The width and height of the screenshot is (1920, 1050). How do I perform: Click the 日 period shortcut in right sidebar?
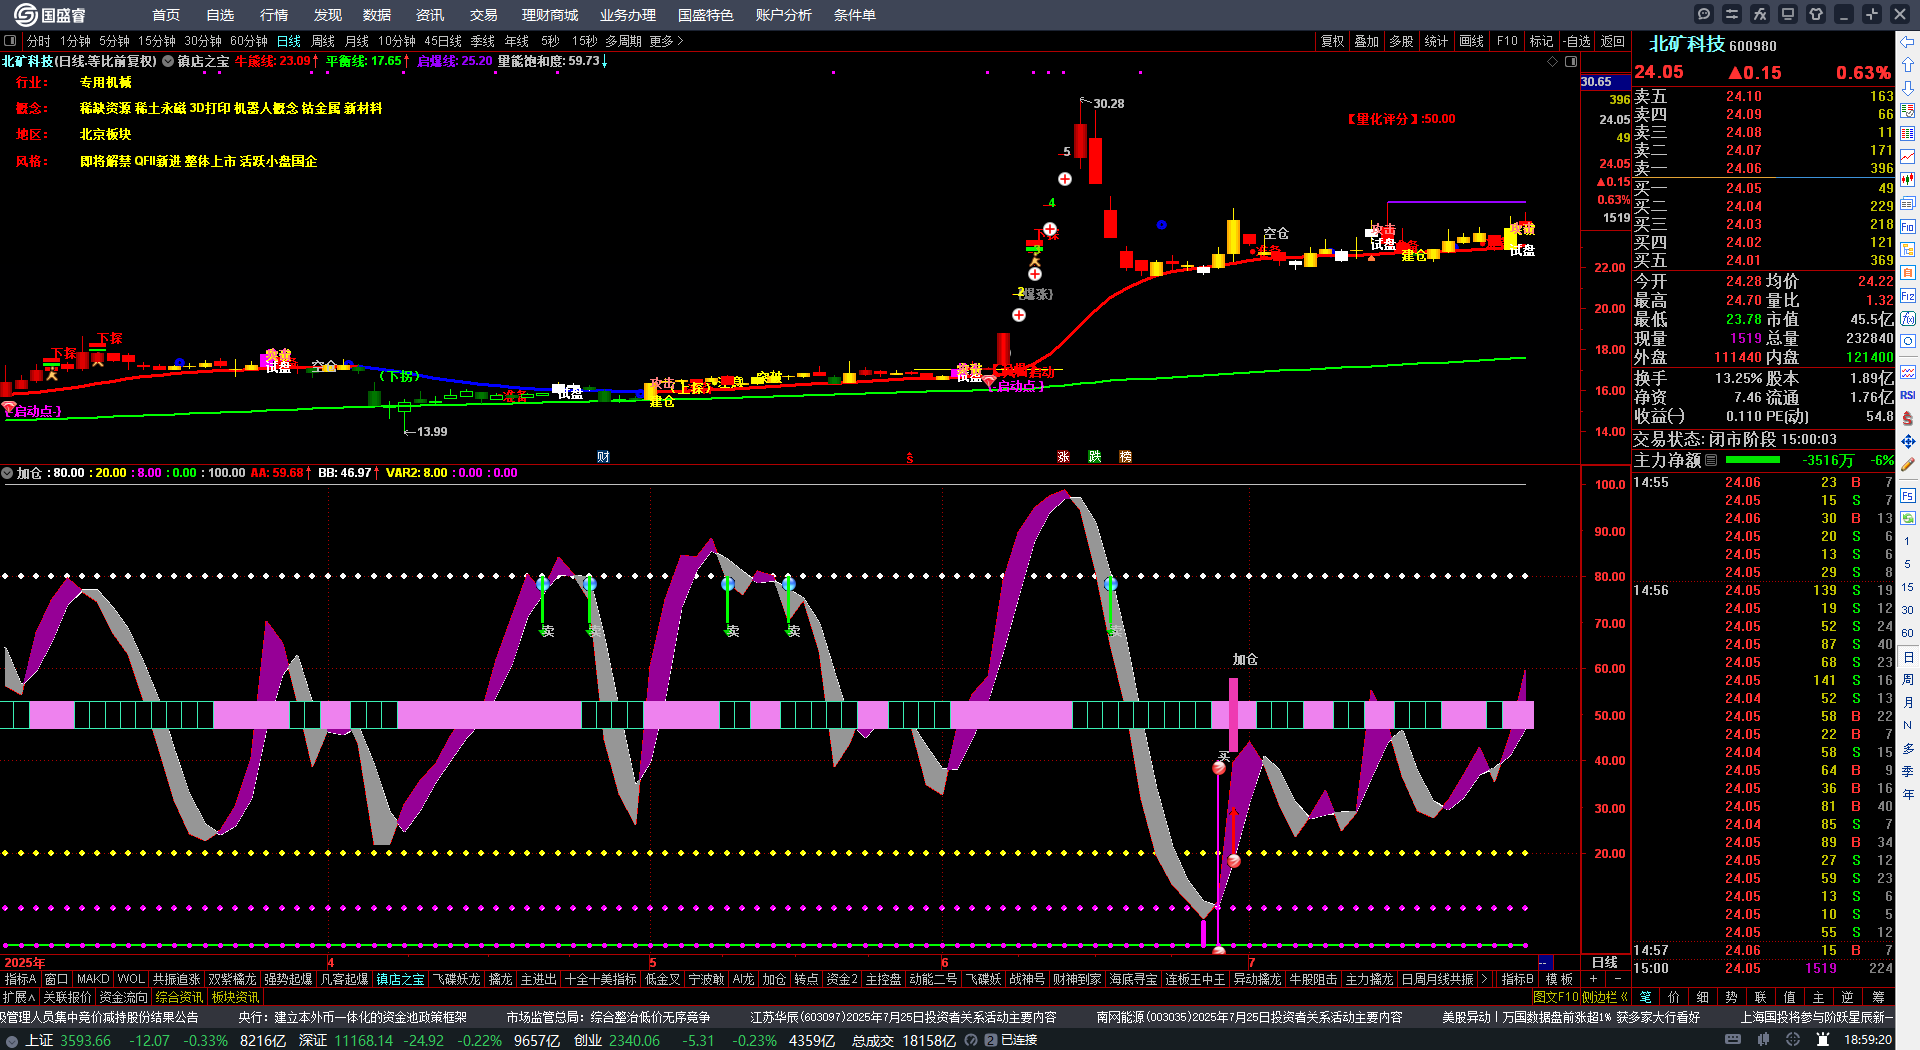tap(1908, 657)
